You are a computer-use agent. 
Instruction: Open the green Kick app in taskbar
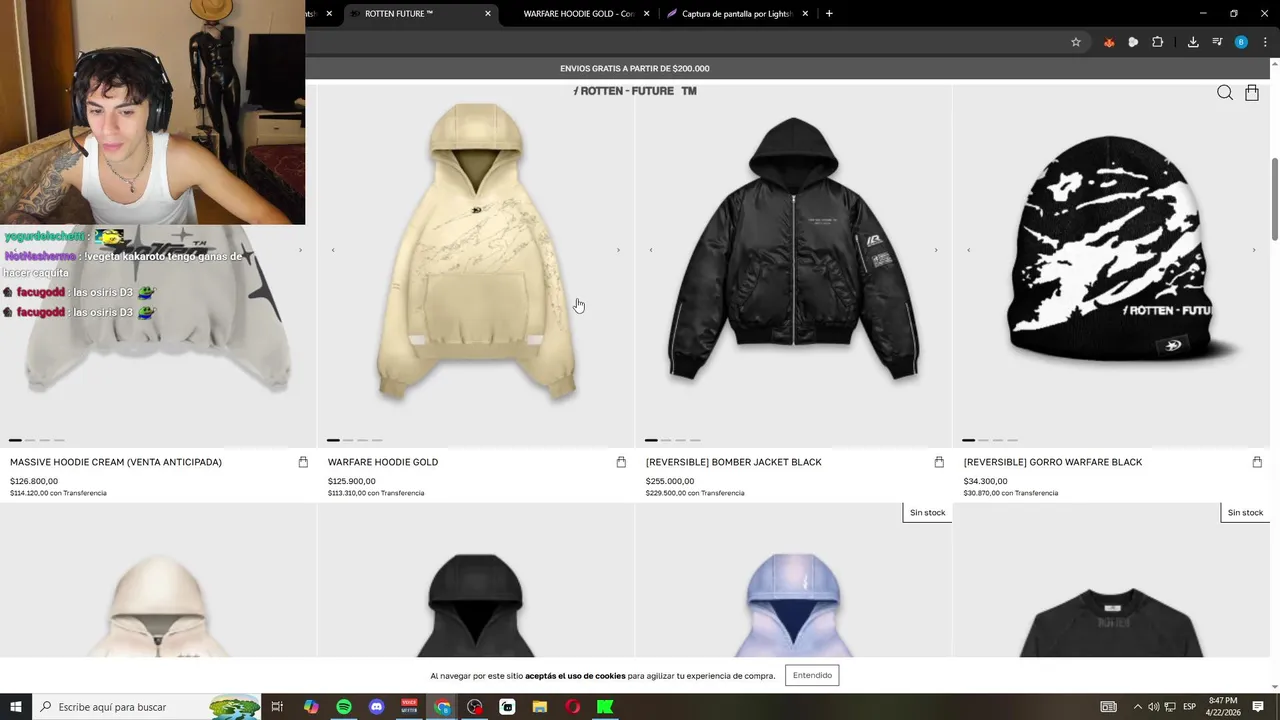pos(605,707)
